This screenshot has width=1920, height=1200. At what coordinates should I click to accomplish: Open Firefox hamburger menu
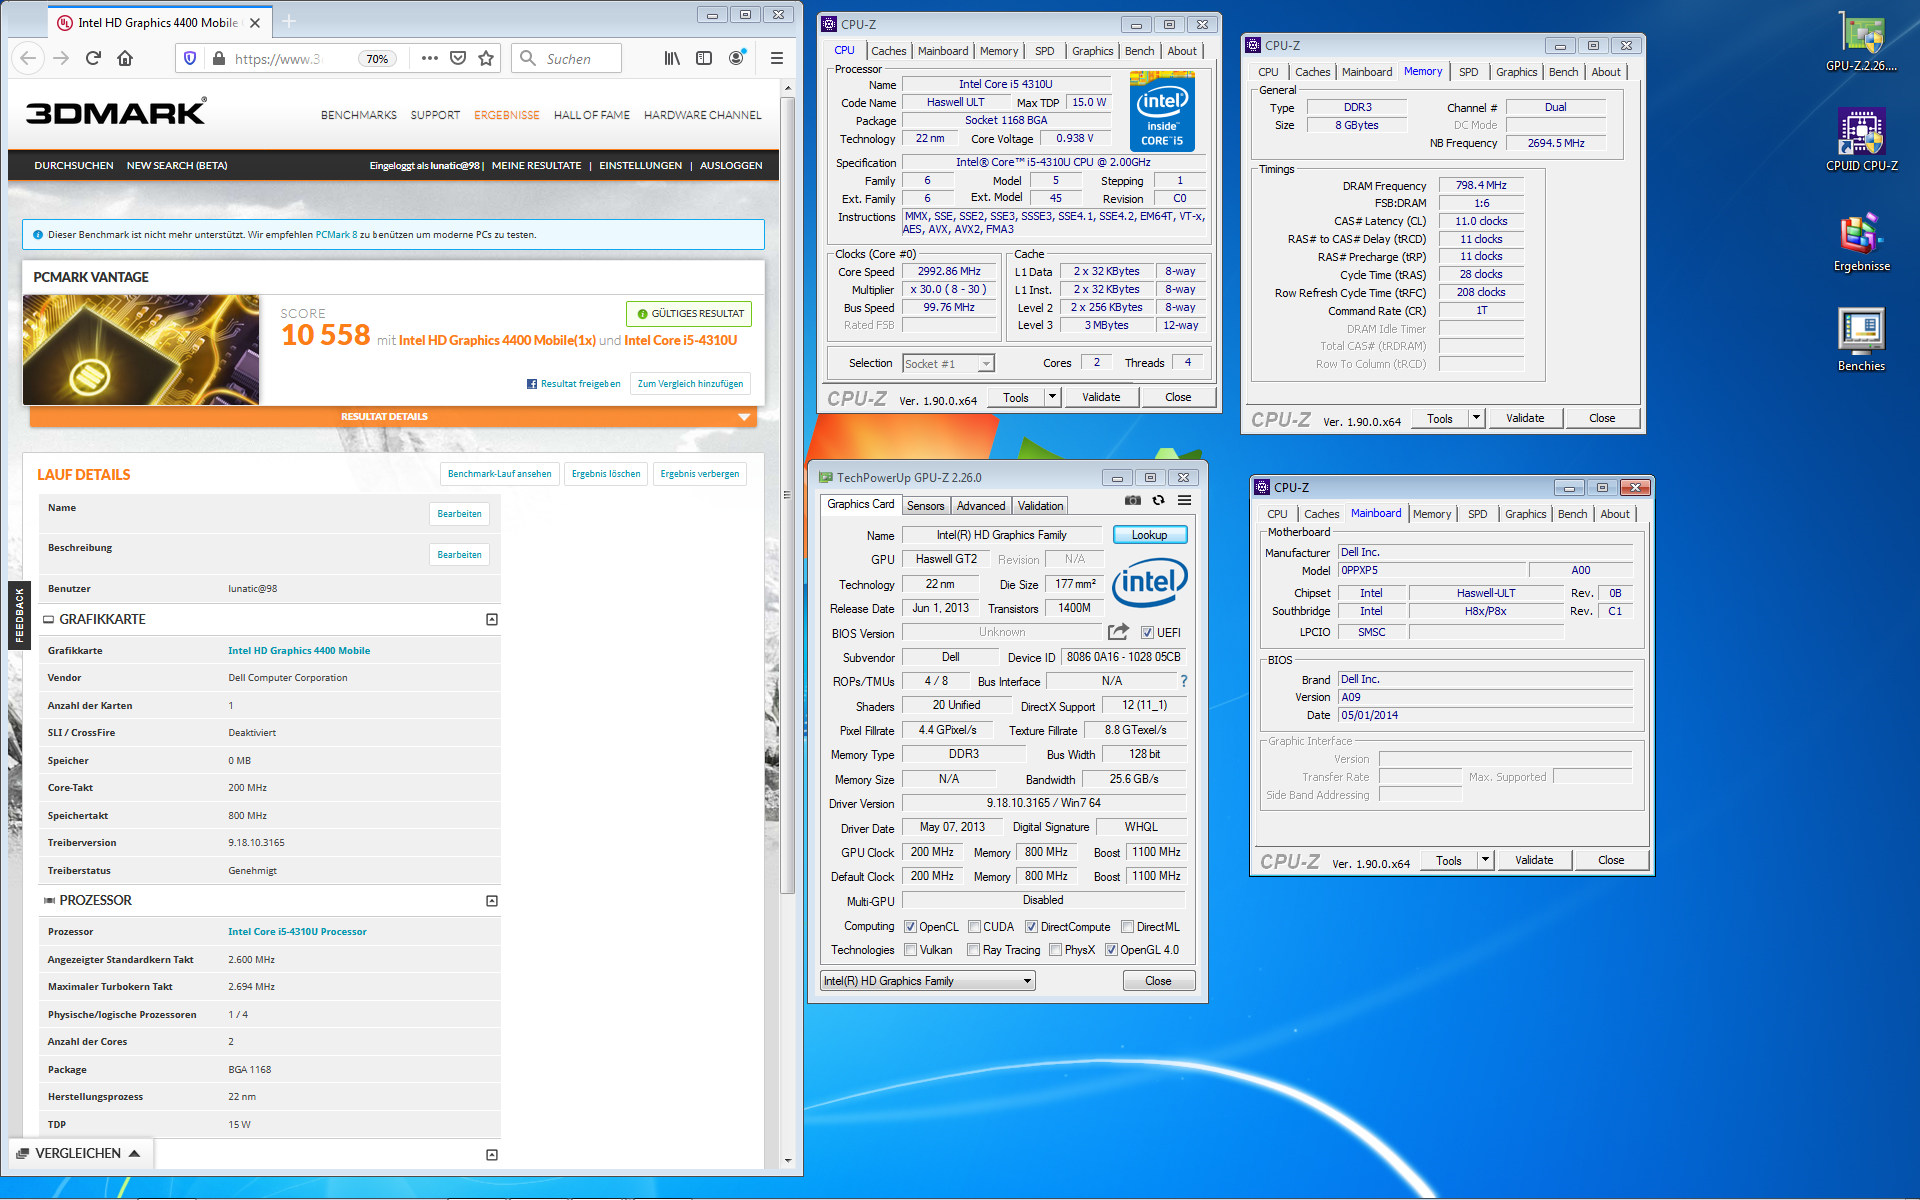(776, 58)
